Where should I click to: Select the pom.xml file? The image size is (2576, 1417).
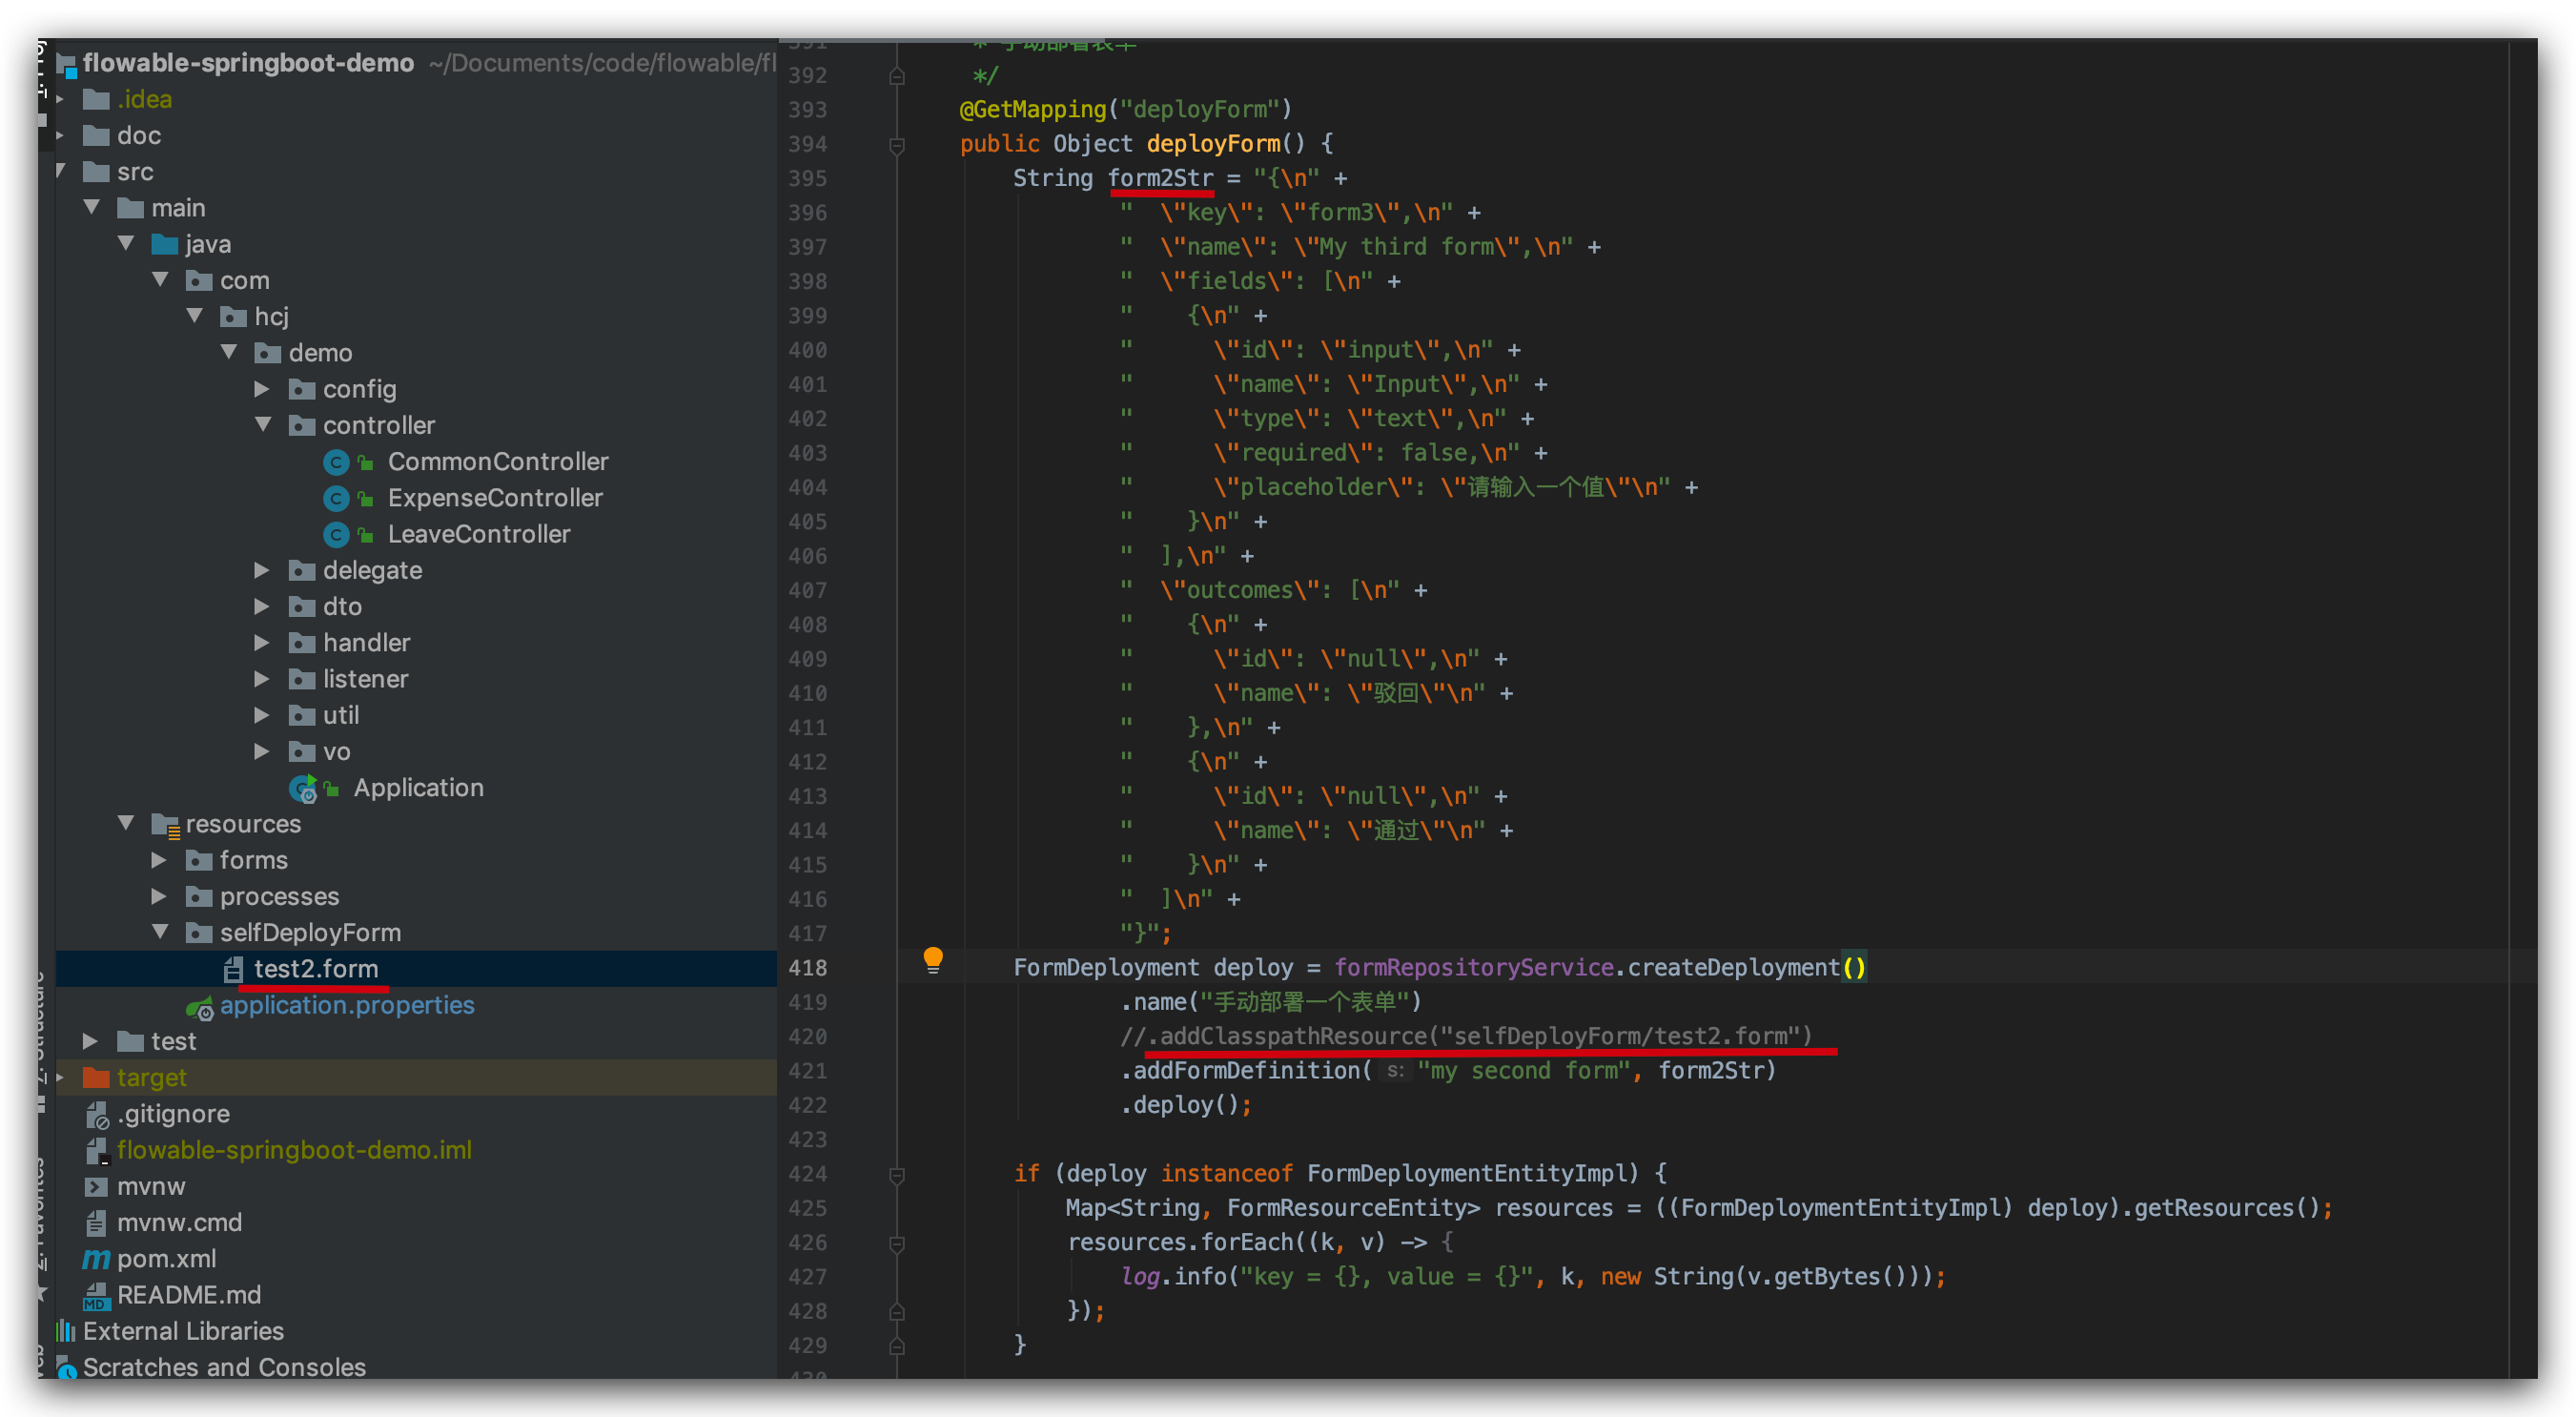click(x=166, y=1259)
